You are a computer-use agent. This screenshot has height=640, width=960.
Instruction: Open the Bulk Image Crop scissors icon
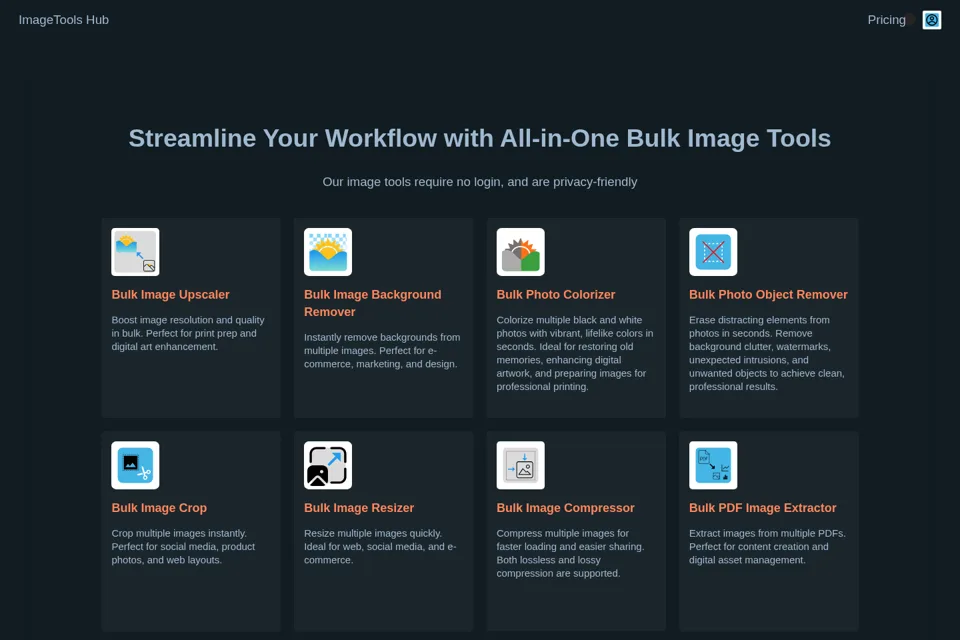(x=135, y=465)
